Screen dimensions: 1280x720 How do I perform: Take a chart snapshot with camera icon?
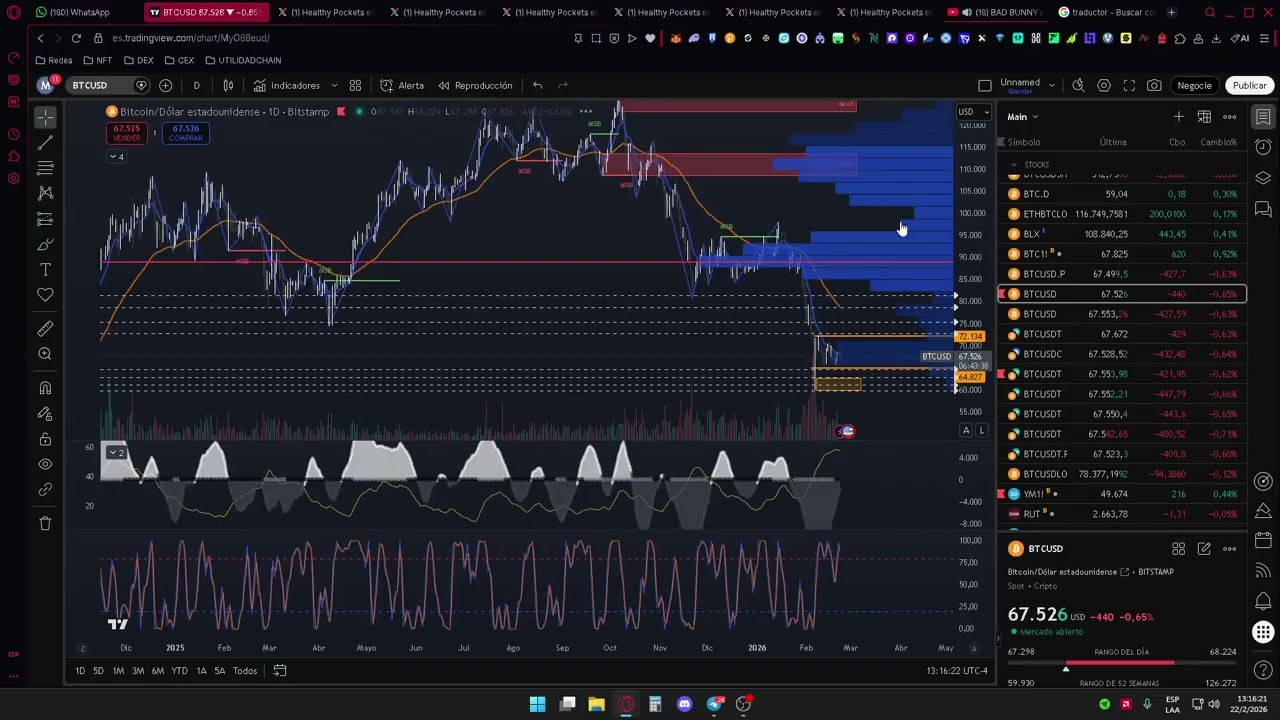pyautogui.click(x=1154, y=85)
